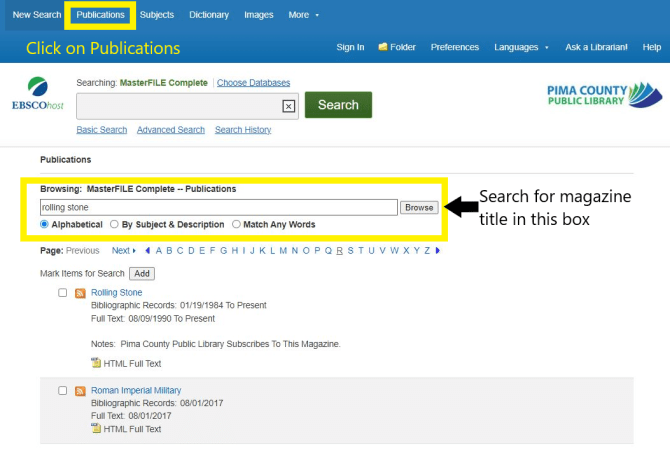670x450 pixels.
Task: Click HTML Full Text icon under Roman Imperial Military
Action: [x=96, y=428]
